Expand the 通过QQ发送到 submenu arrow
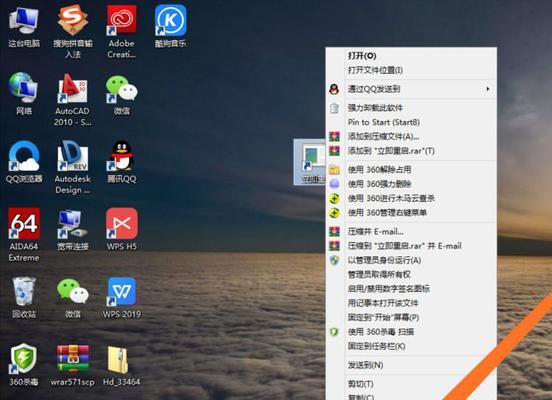 click(488, 89)
